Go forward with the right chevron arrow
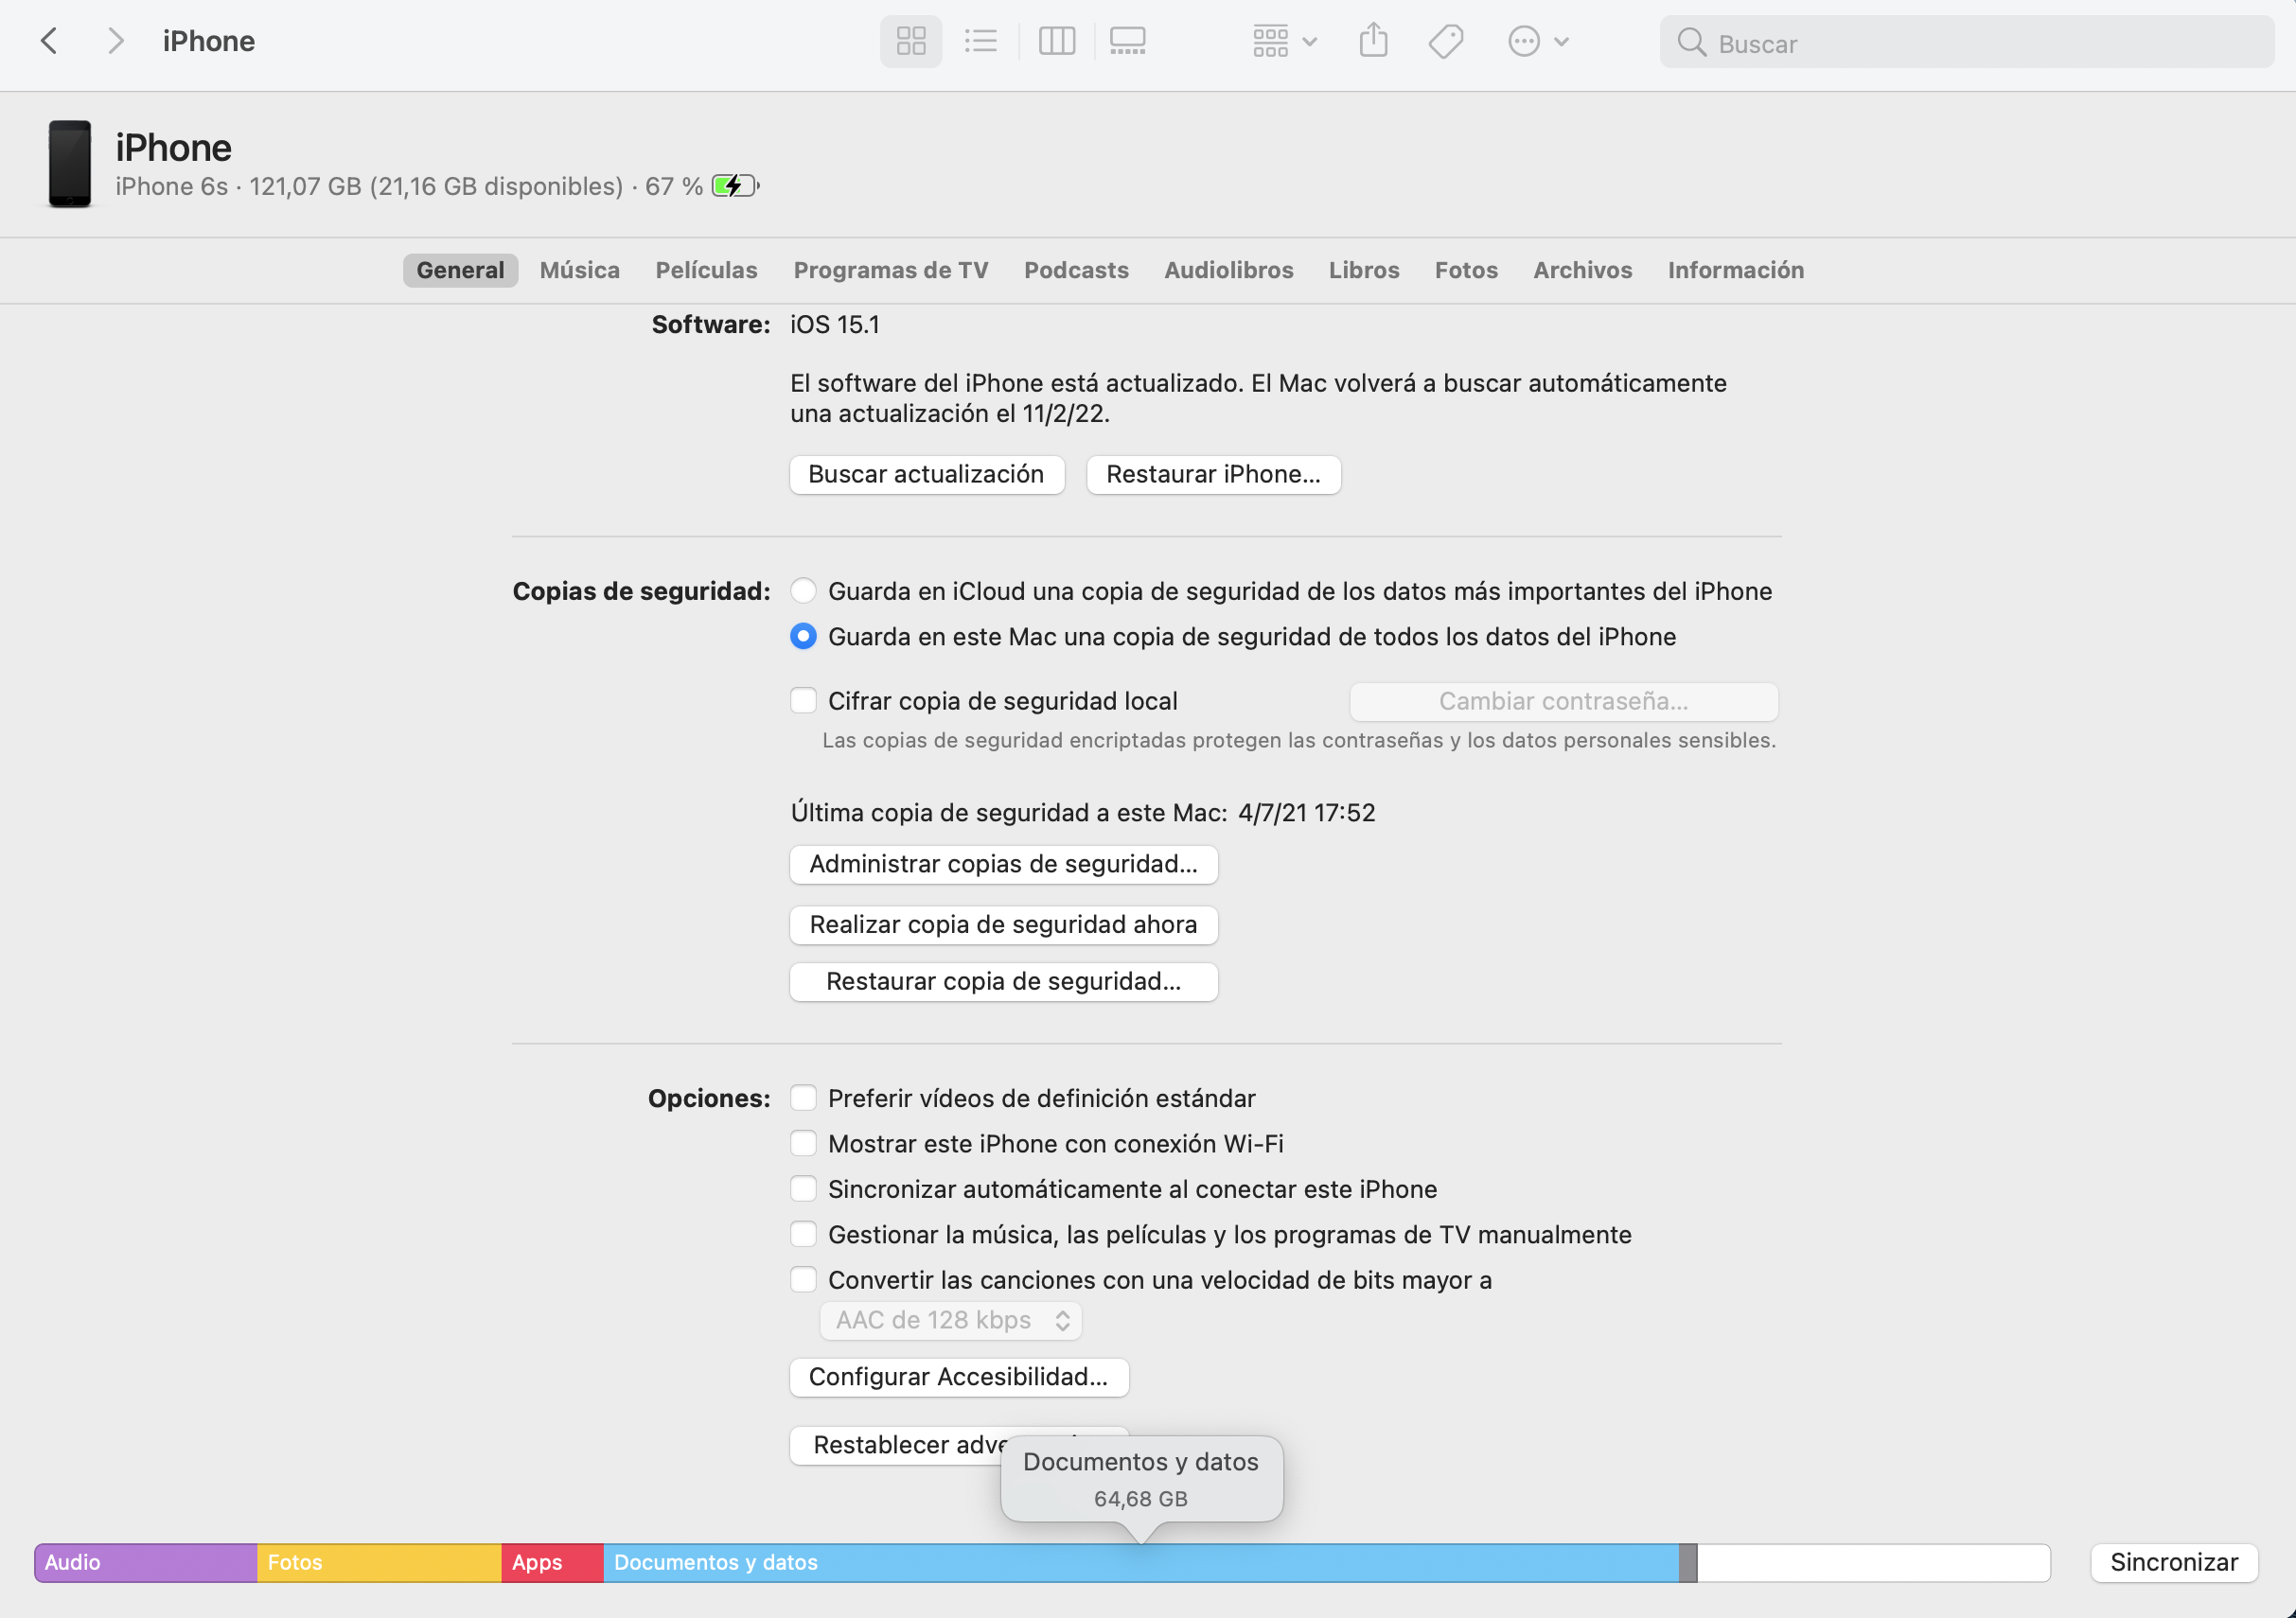2296x1618 pixels. pos(115,41)
